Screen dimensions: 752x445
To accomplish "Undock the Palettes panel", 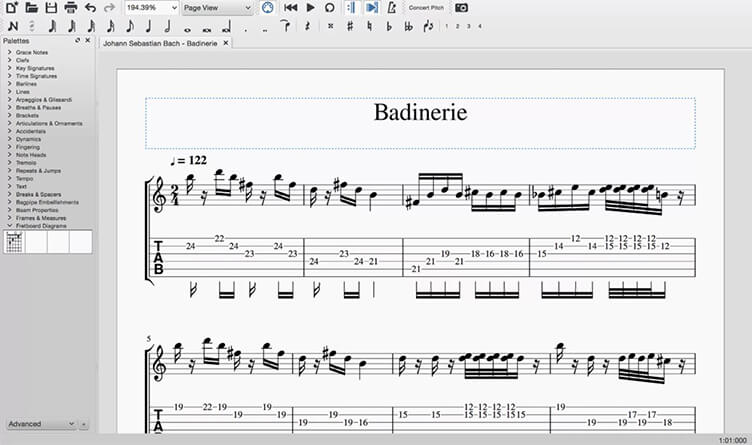I will [78, 40].
